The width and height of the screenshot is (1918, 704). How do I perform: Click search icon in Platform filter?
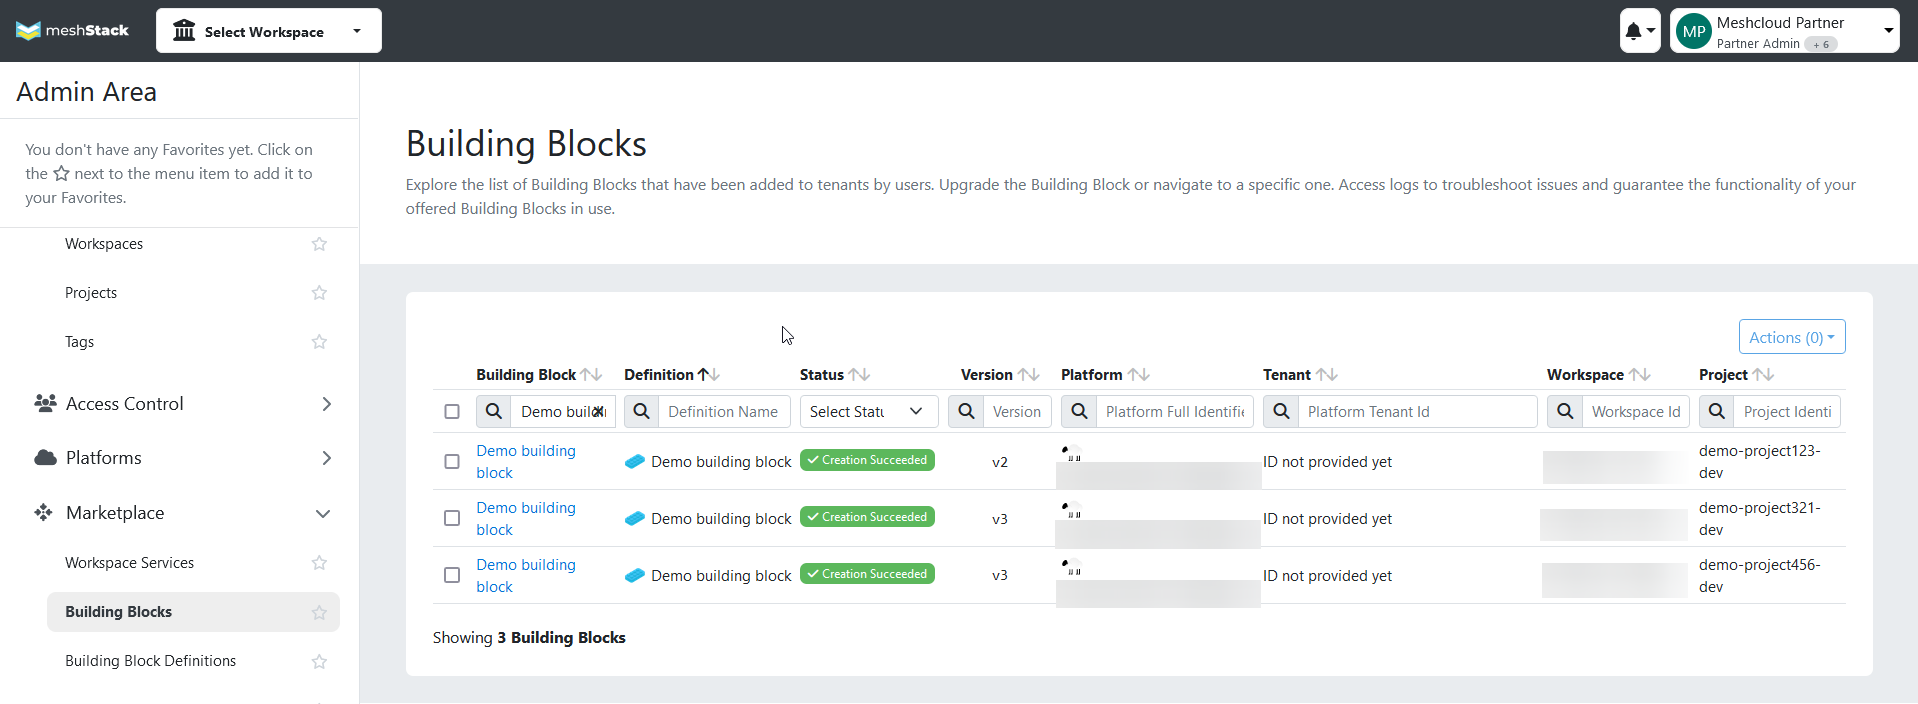(x=1079, y=411)
